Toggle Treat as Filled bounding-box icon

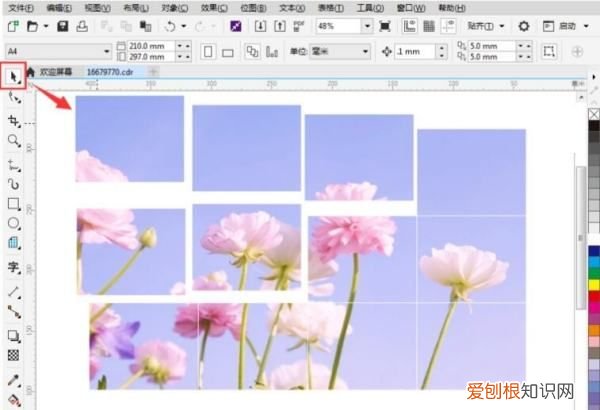coord(549,51)
